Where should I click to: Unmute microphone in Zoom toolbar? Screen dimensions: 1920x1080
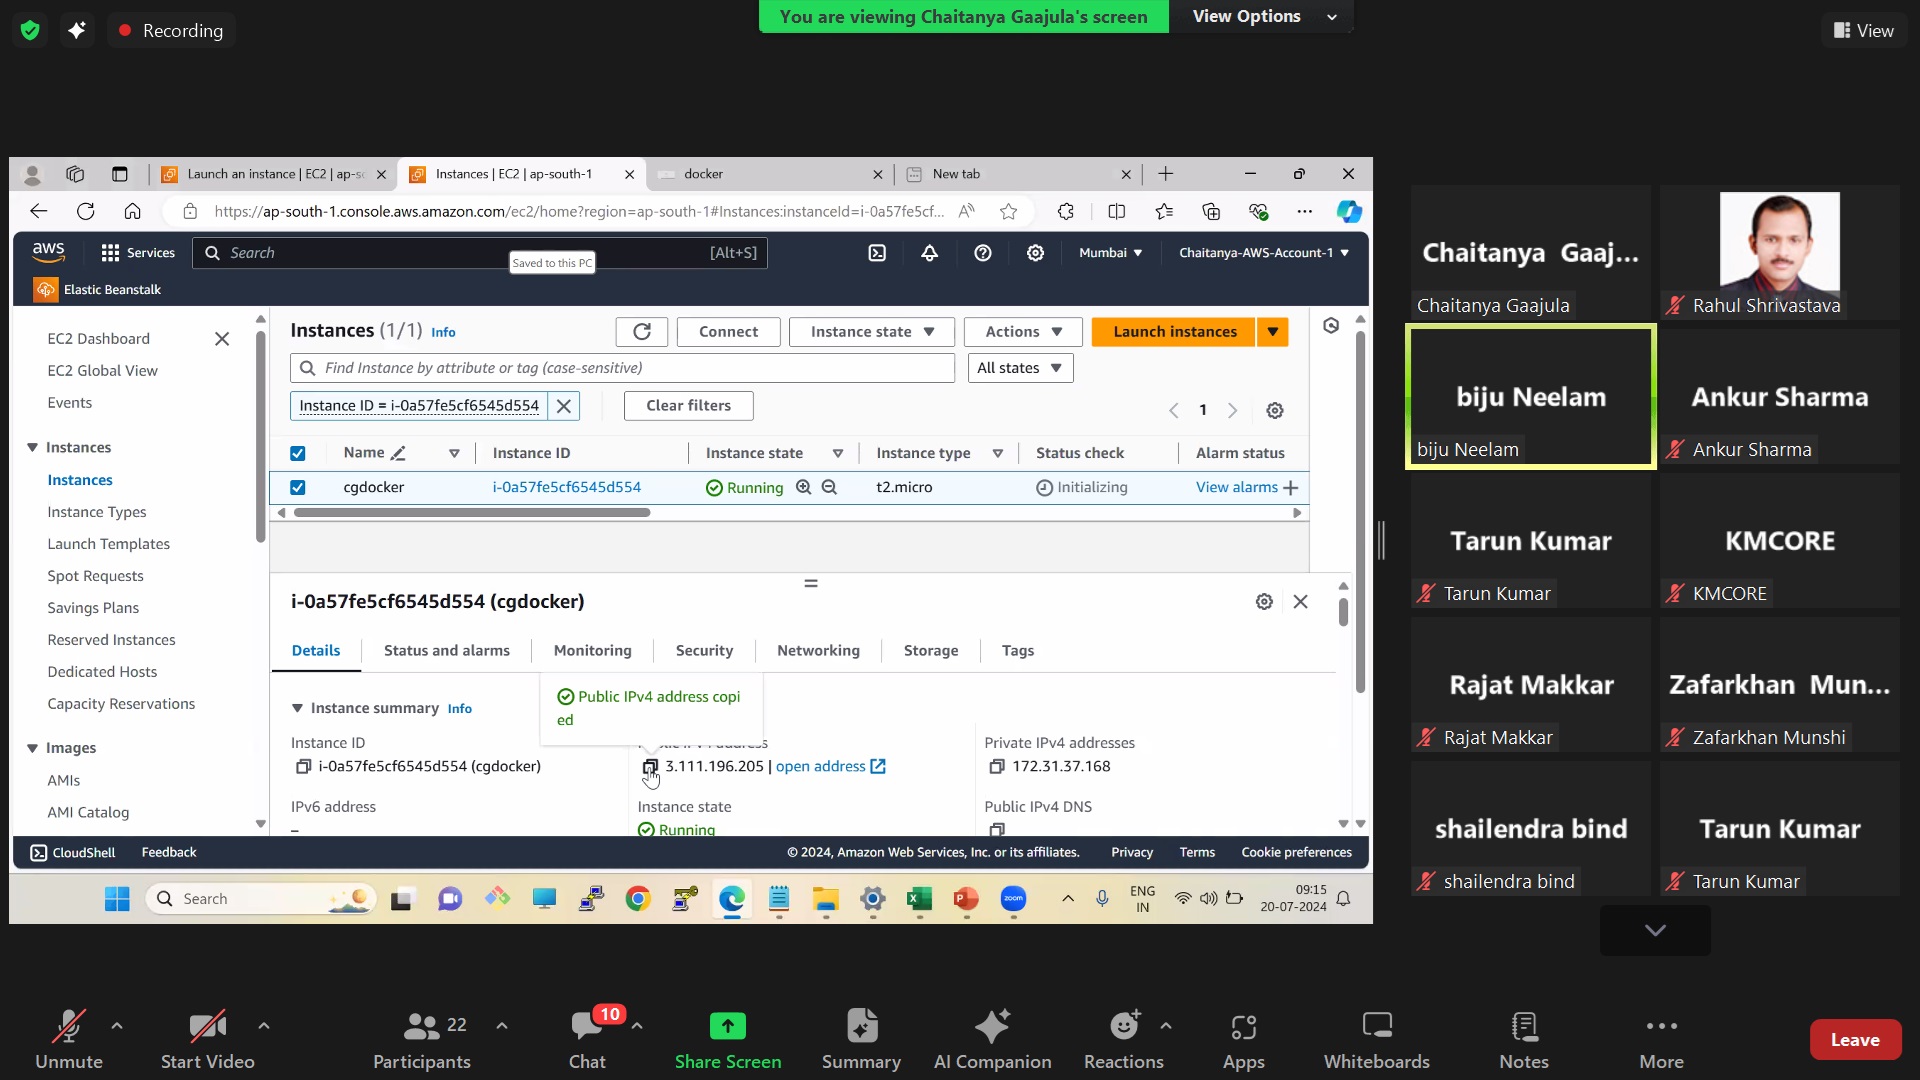click(x=69, y=1039)
